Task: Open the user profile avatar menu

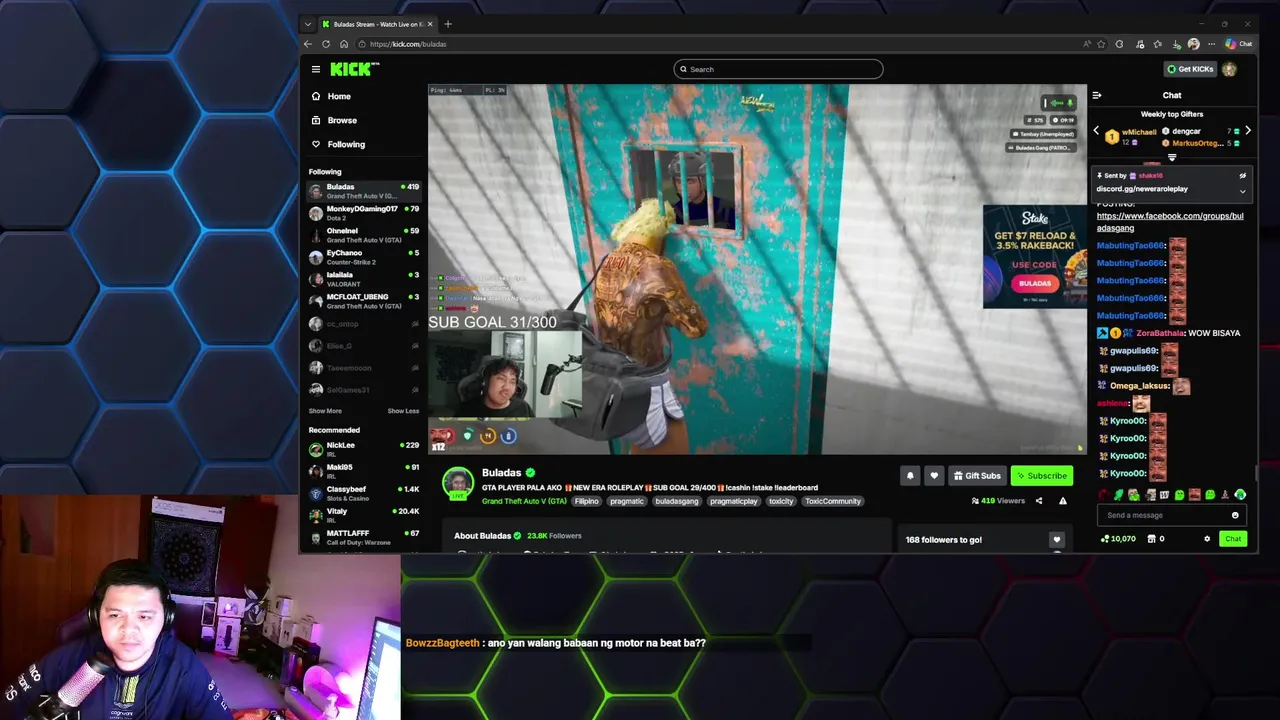Action: point(1229,69)
